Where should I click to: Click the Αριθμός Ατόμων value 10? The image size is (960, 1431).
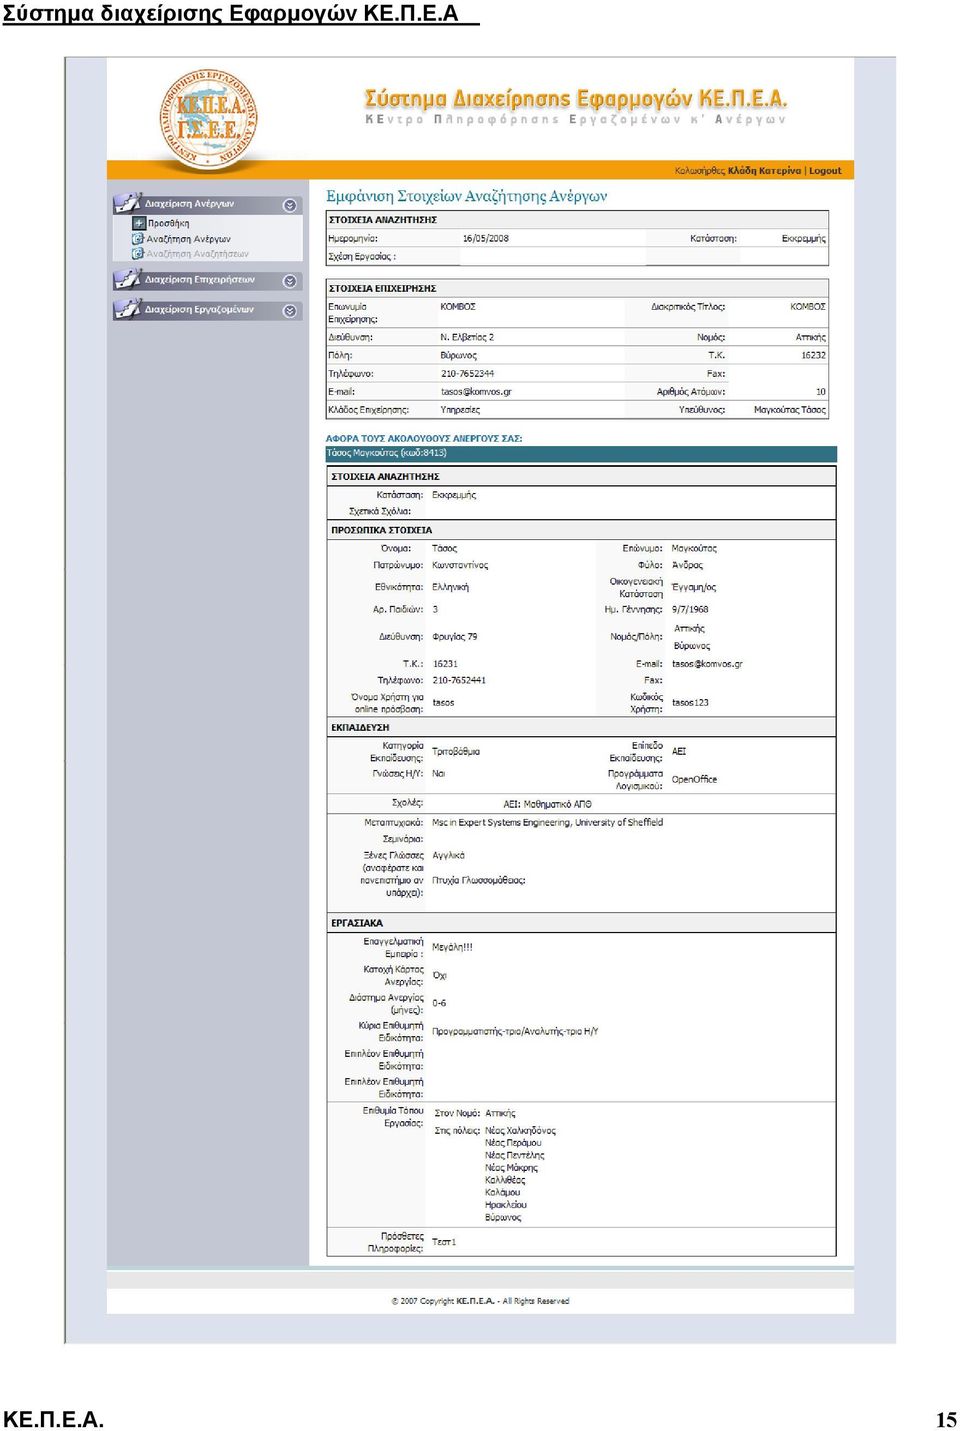click(x=820, y=392)
